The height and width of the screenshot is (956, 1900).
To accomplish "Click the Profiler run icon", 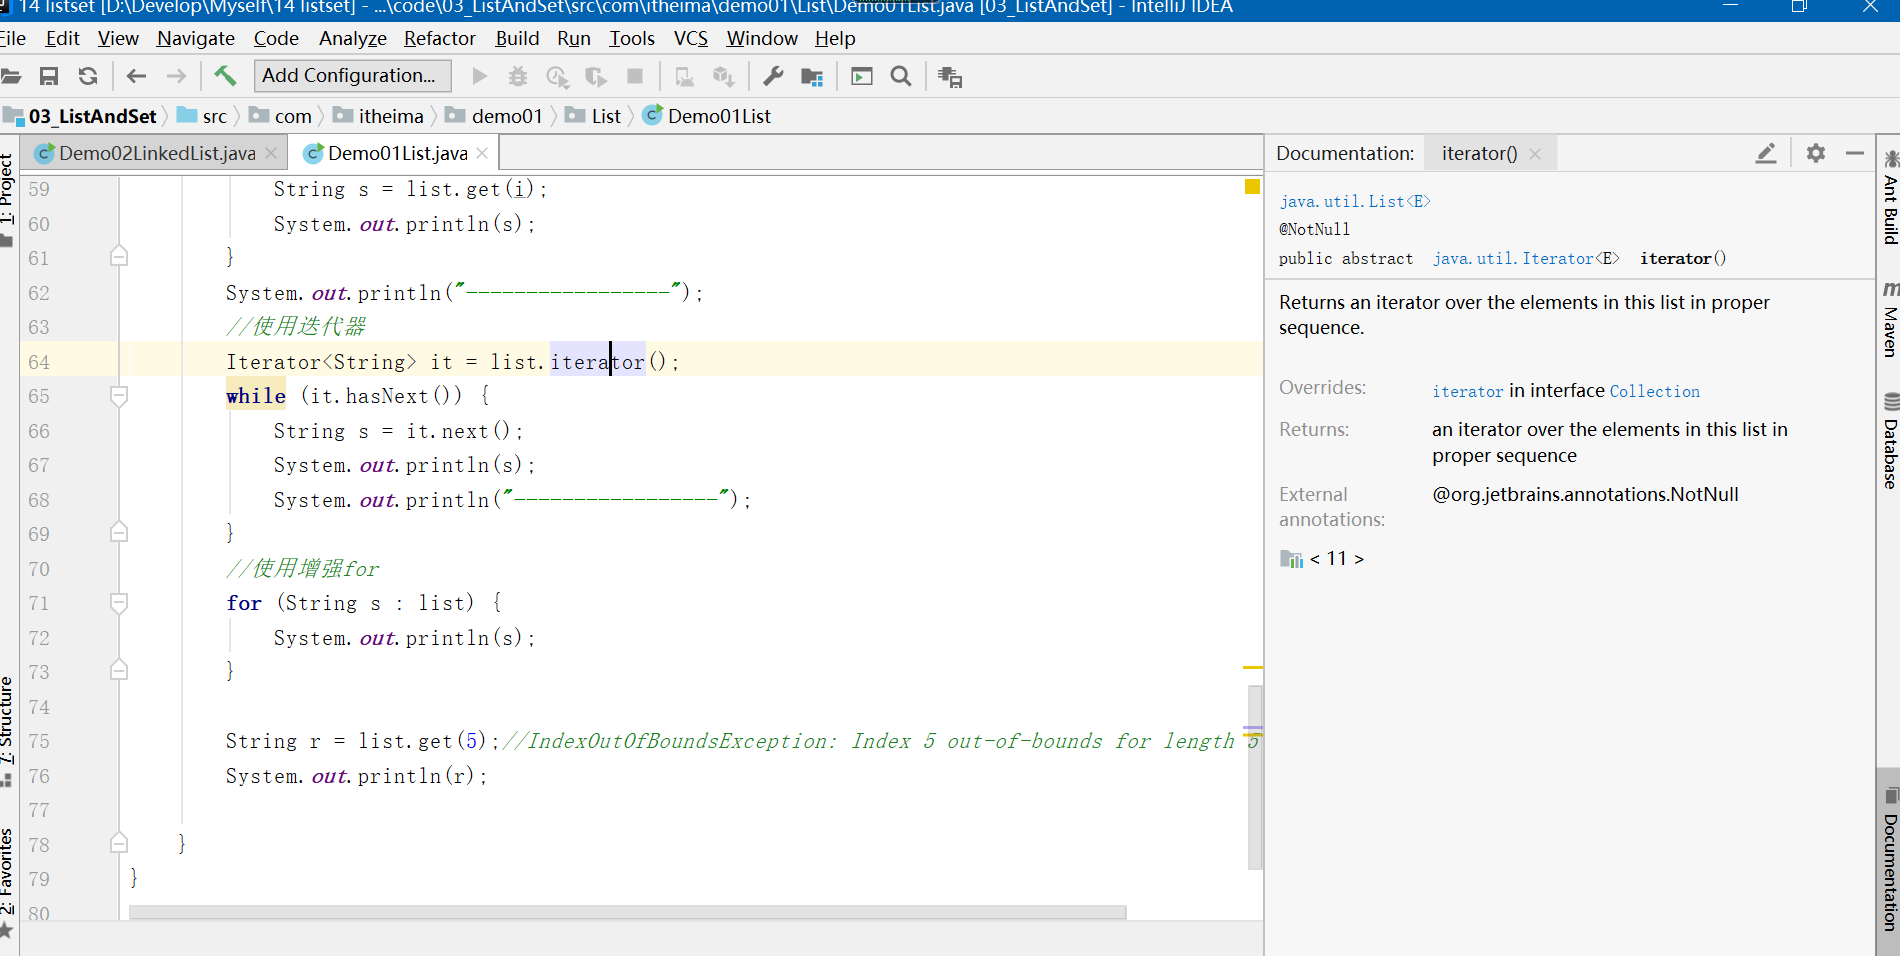I will [596, 77].
